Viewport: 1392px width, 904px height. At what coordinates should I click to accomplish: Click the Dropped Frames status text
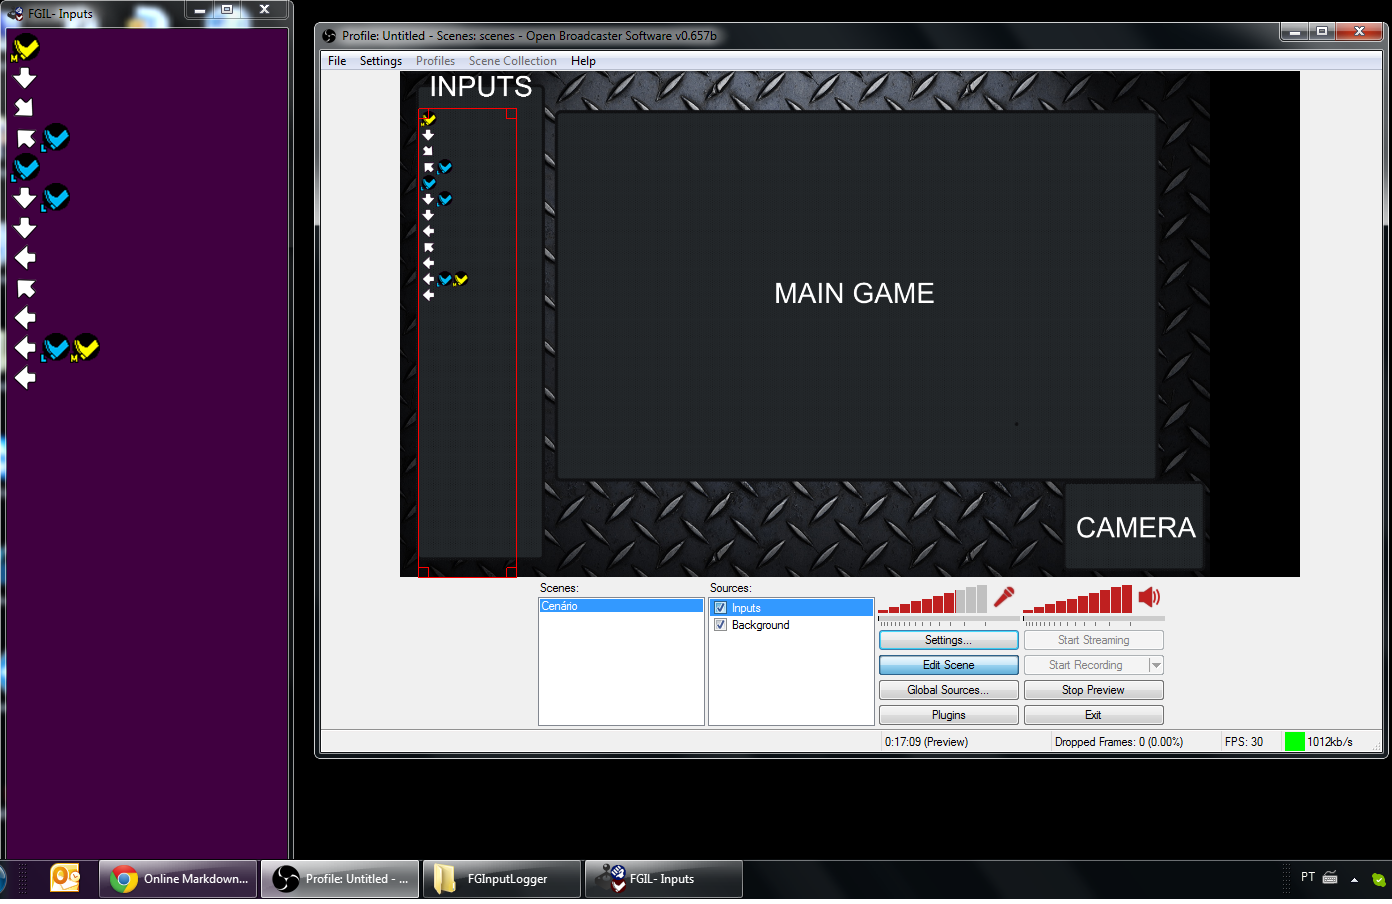[x=1118, y=742]
